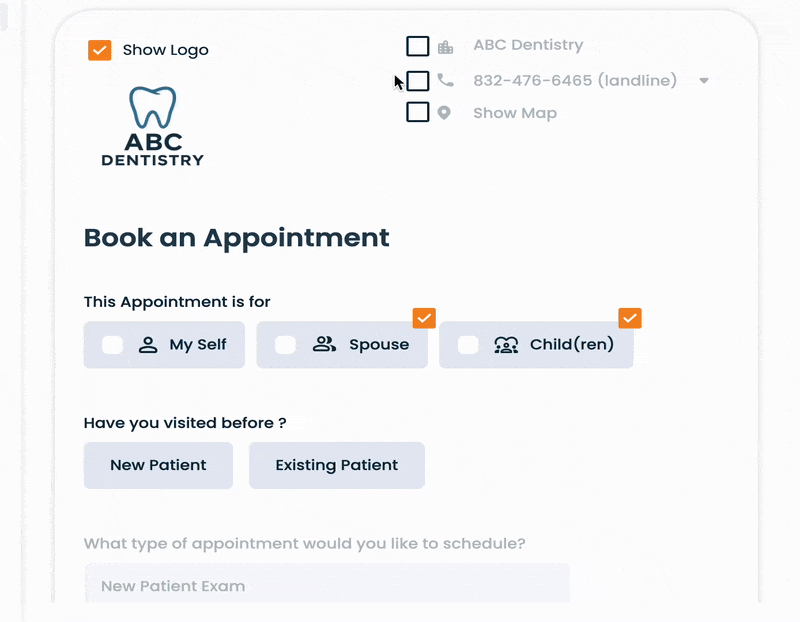Click the map pin icon beside Show Map
Image resolution: width=800 pixels, height=622 pixels.
coord(445,113)
